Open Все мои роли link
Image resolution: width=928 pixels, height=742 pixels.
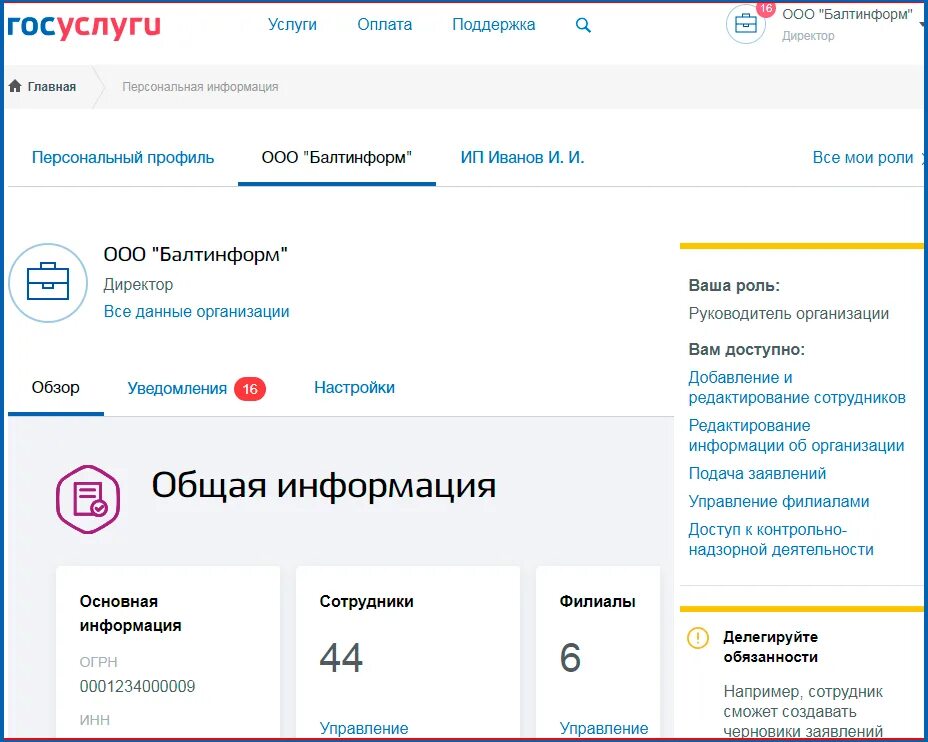(x=863, y=157)
